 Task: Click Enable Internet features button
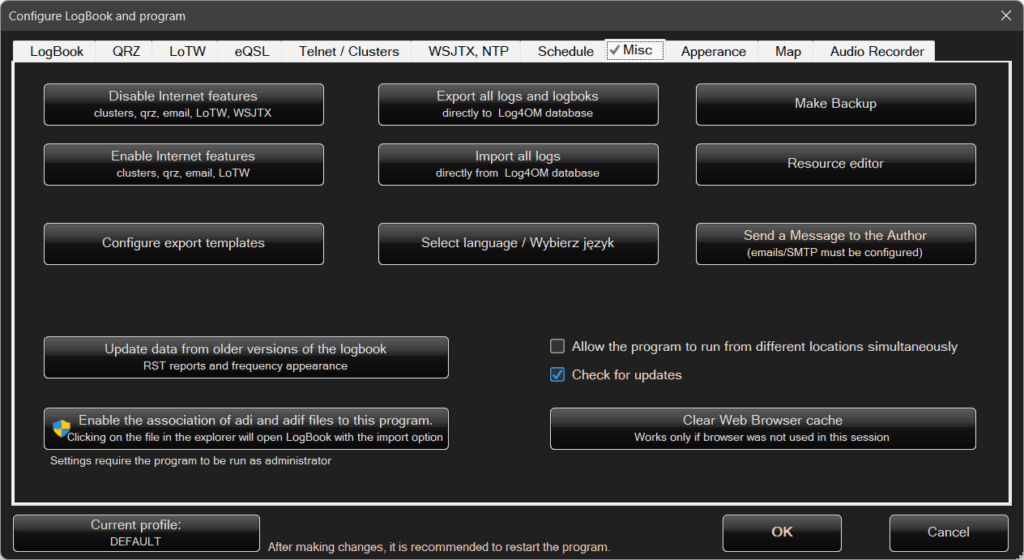point(183,164)
